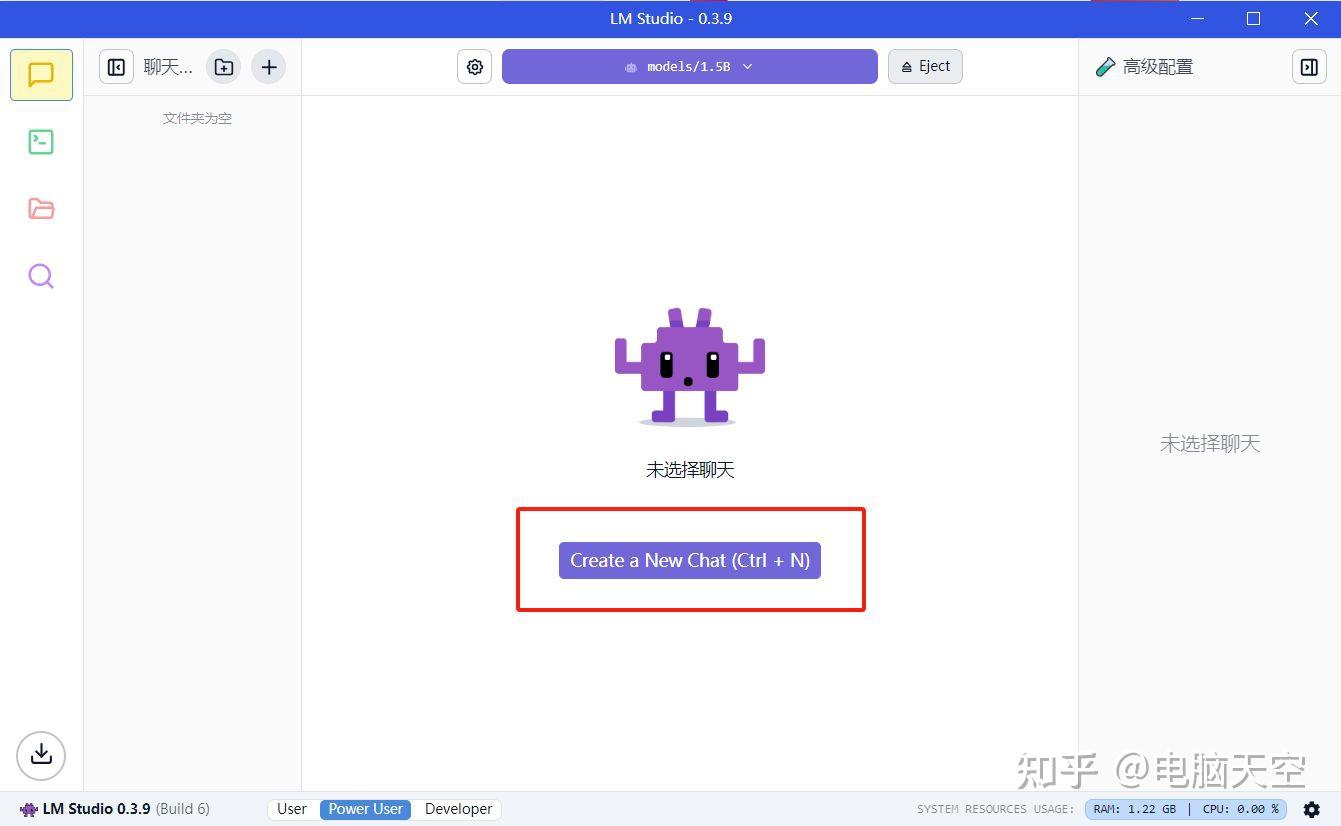The width and height of the screenshot is (1341, 826).
Task: Click the plus icon to add chat
Action: [x=268, y=67]
